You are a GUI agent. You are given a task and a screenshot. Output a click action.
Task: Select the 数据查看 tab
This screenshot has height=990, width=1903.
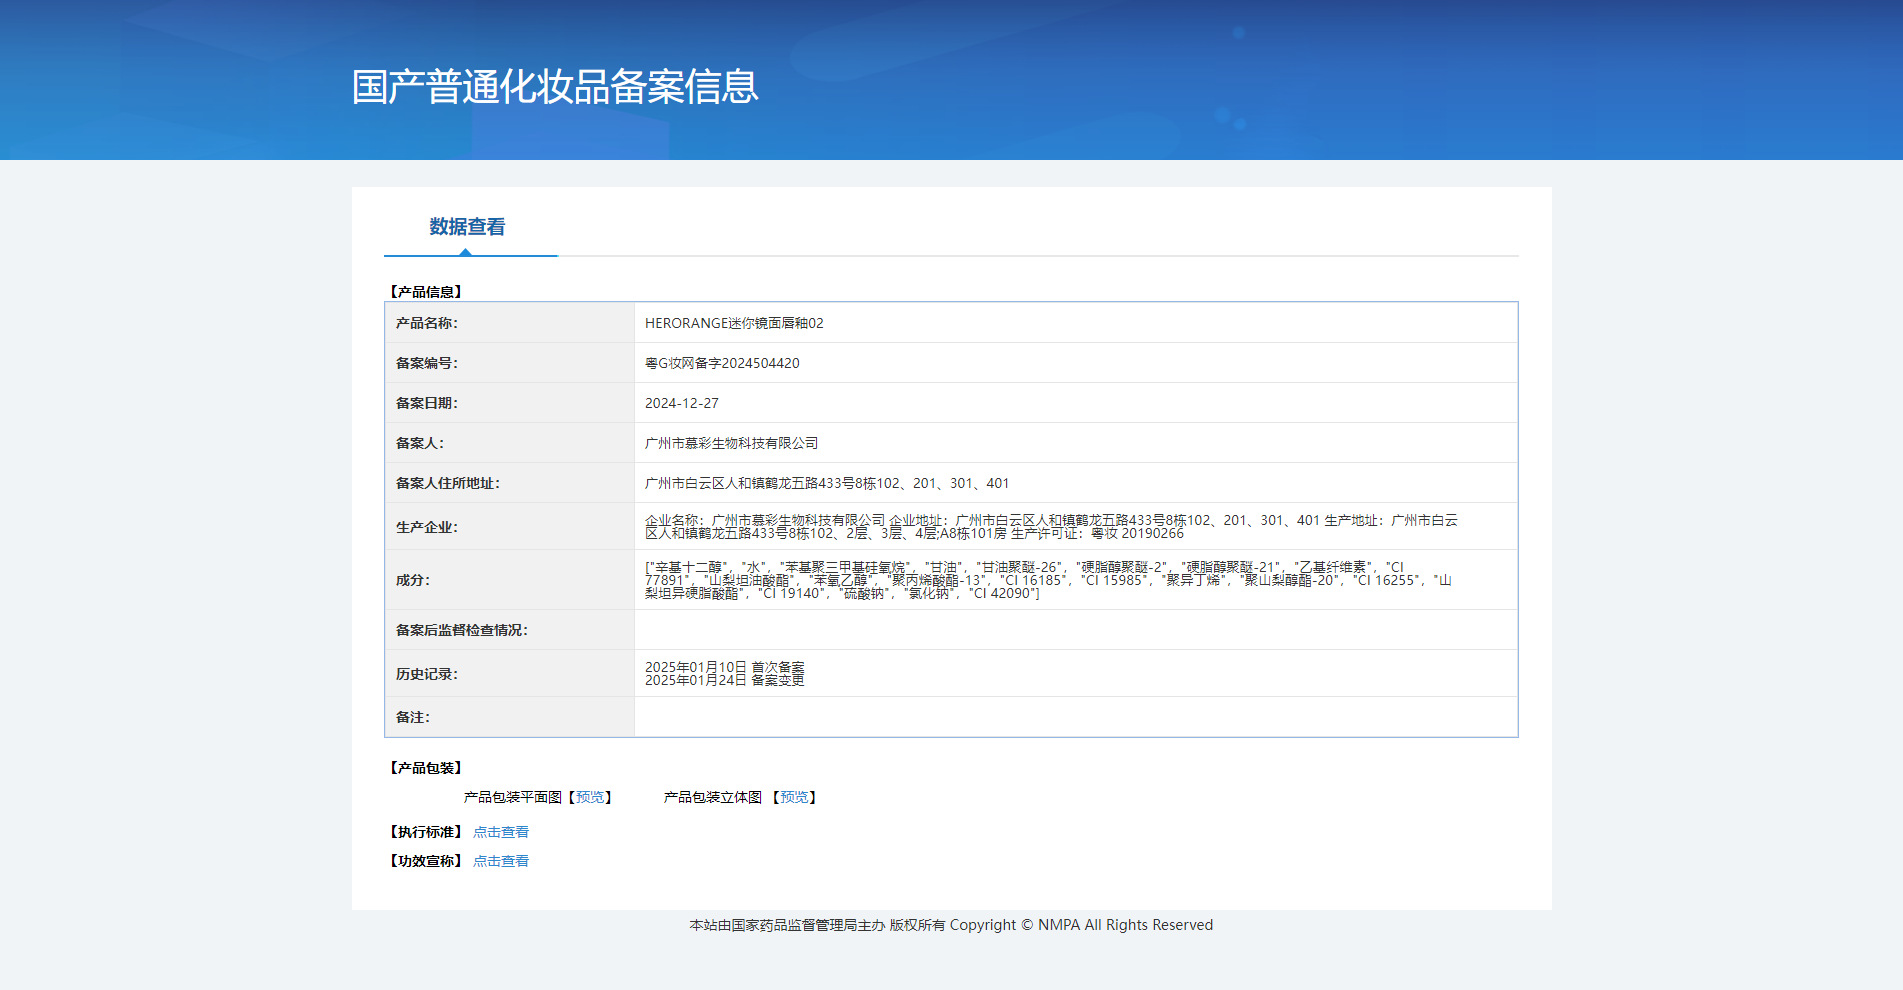click(467, 227)
